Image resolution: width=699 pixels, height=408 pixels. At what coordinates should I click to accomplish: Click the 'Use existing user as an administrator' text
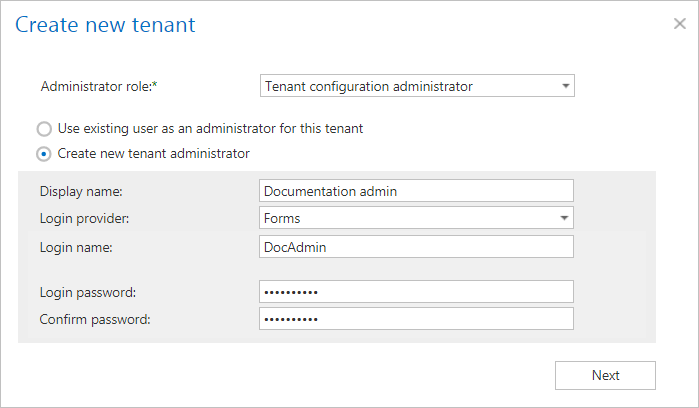[210, 129]
